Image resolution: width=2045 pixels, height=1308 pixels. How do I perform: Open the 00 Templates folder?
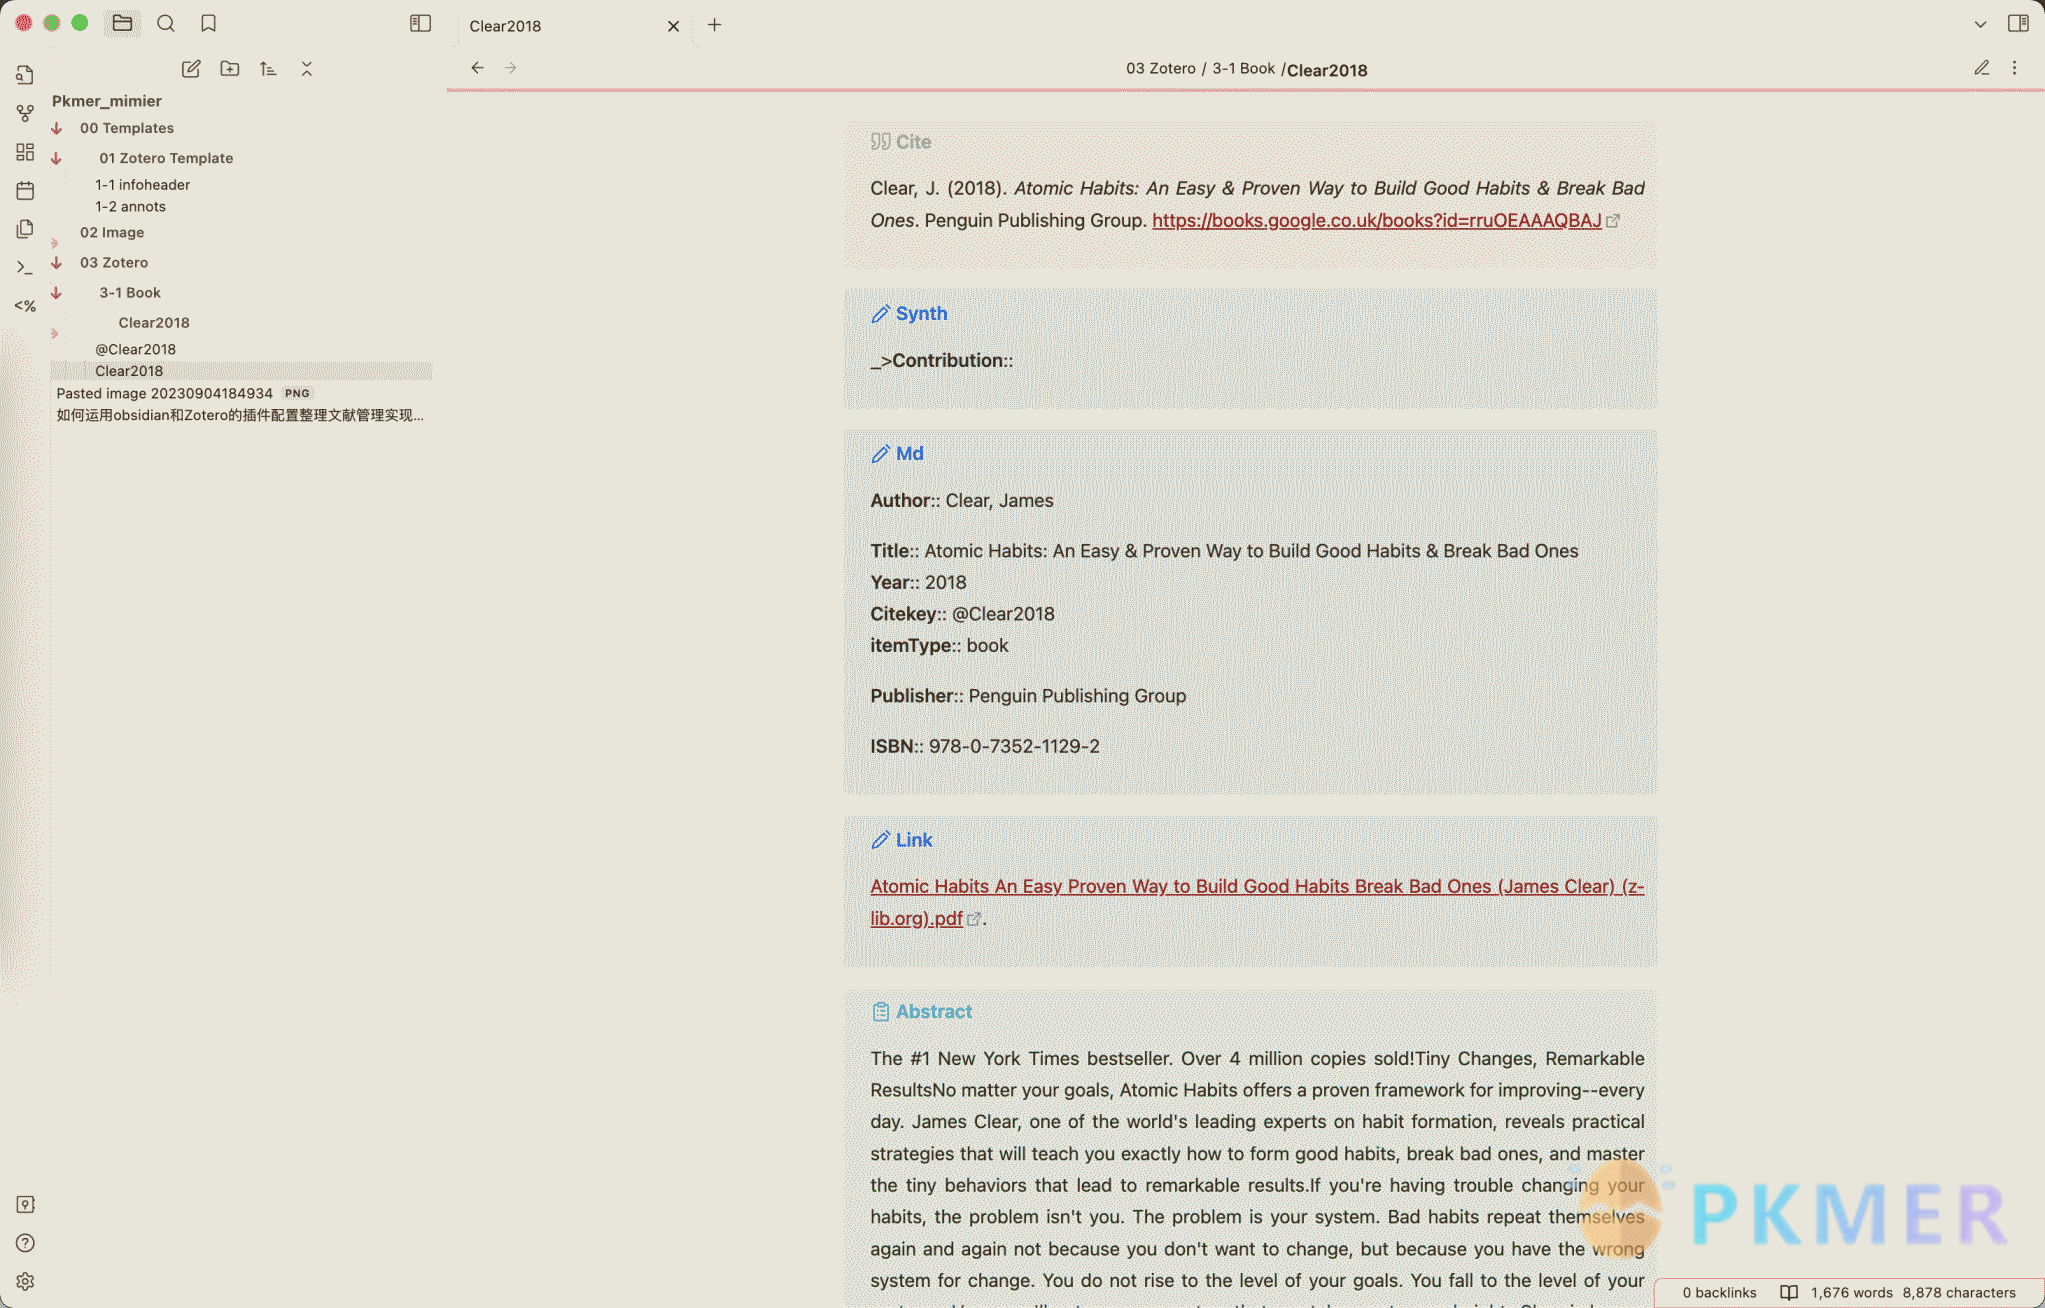[127, 127]
